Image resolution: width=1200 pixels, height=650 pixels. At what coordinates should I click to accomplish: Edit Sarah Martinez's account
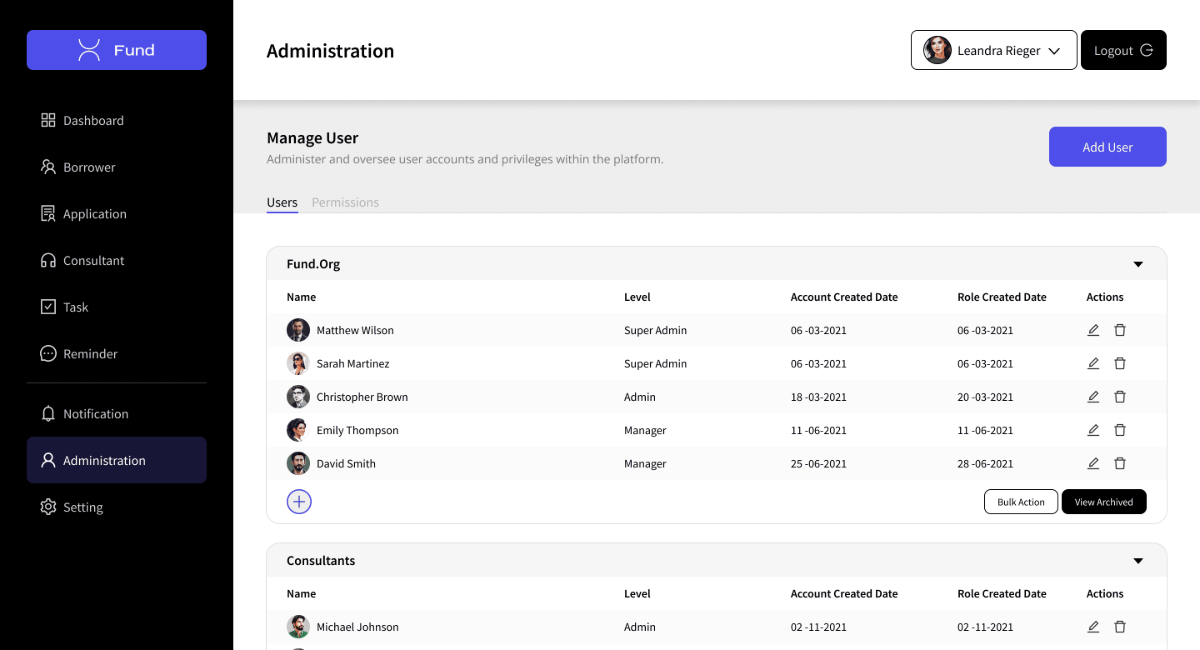pyautogui.click(x=1093, y=364)
